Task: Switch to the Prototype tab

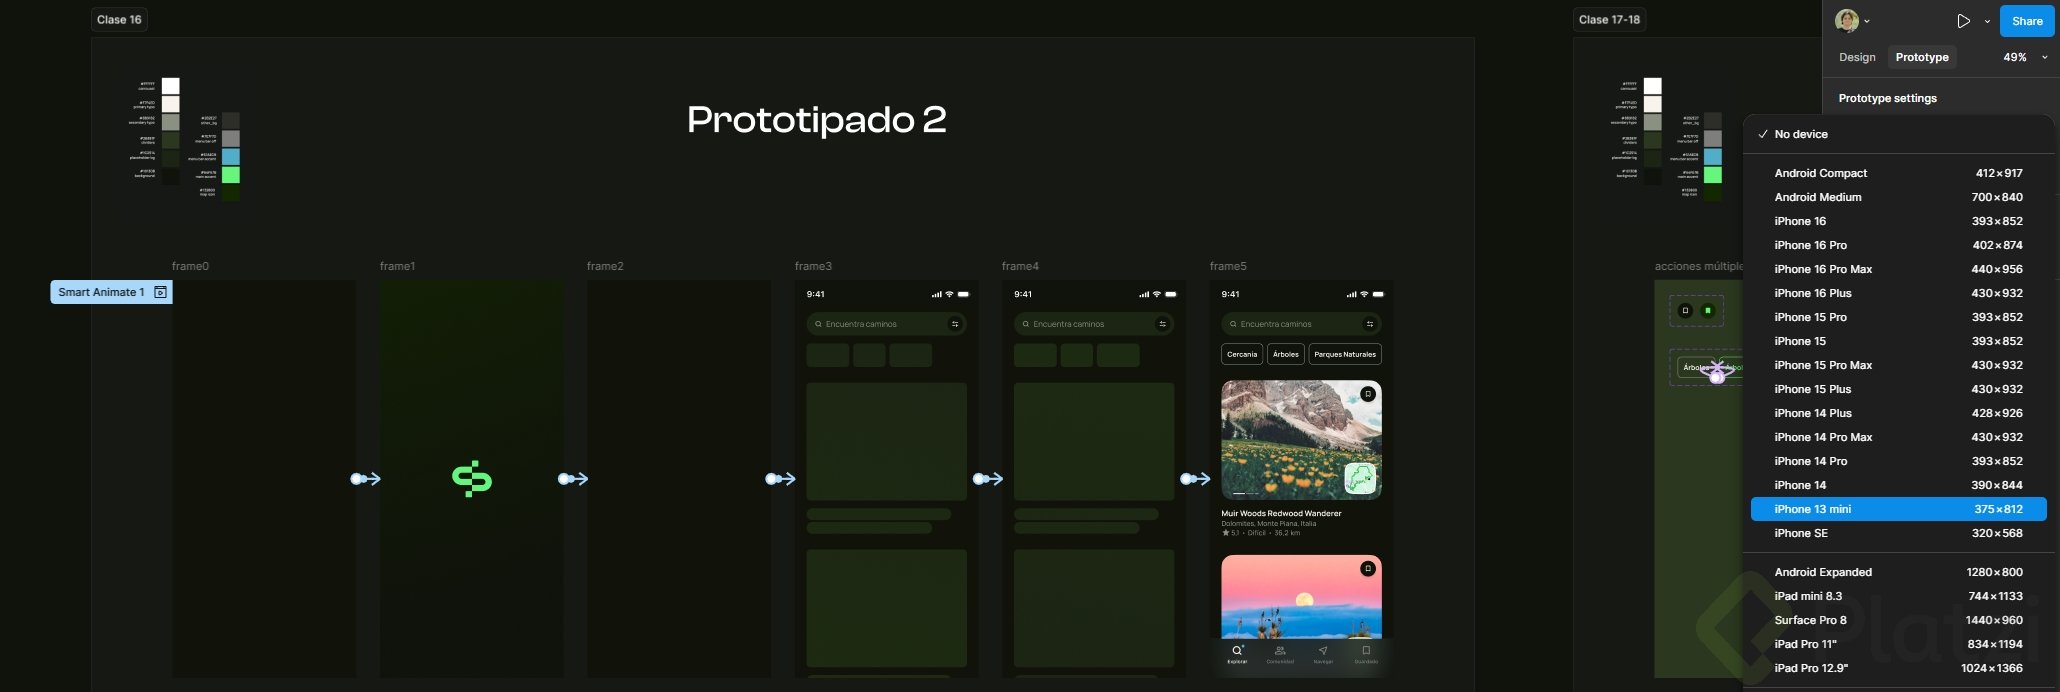Action: click(x=1922, y=57)
